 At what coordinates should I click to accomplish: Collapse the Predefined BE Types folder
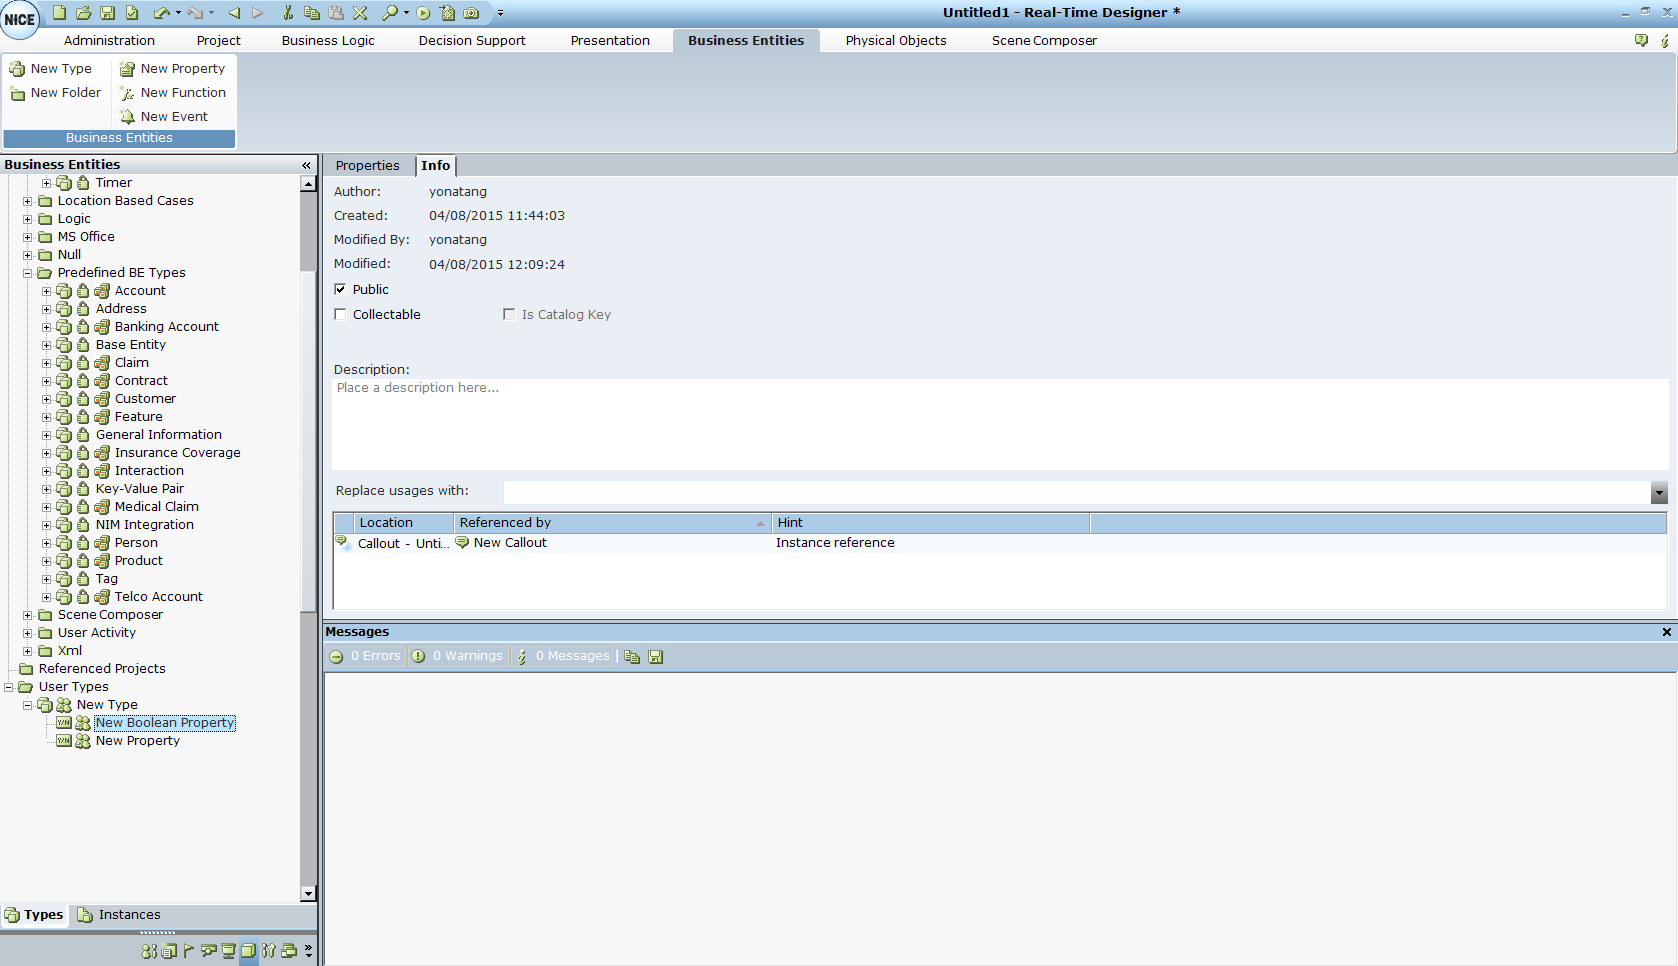(x=28, y=273)
